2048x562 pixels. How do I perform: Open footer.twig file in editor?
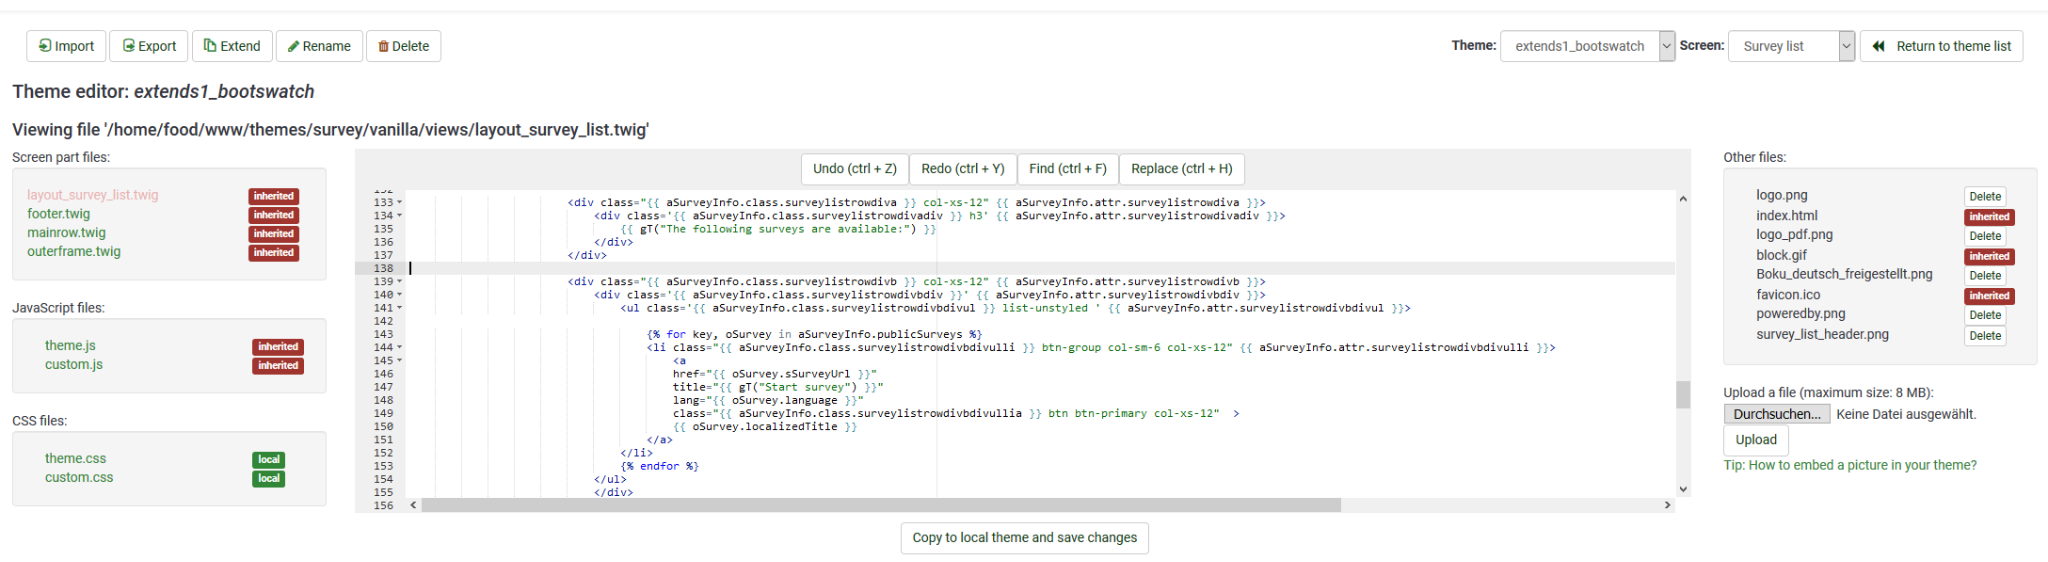tap(58, 214)
